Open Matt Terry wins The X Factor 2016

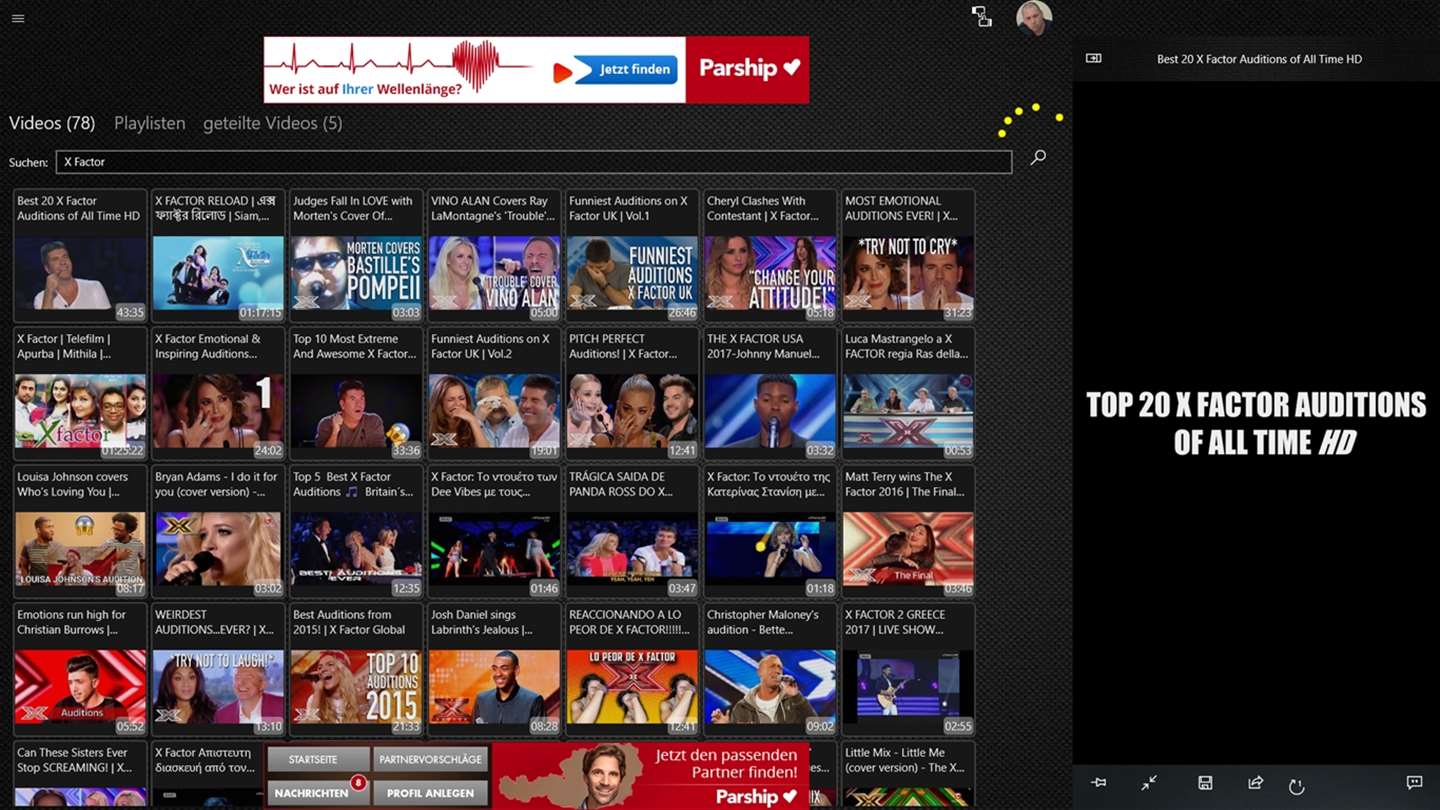click(x=908, y=531)
